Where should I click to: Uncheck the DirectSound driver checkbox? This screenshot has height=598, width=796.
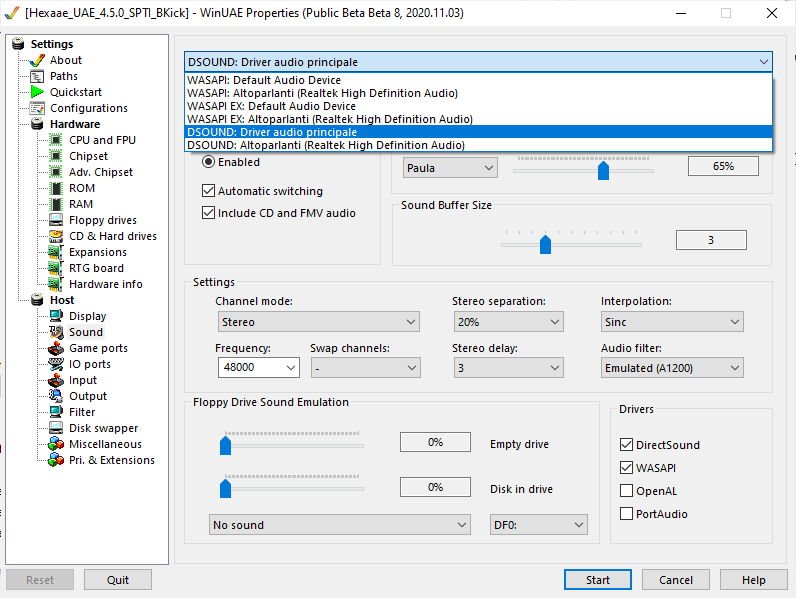pyautogui.click(x=626, y=445)
